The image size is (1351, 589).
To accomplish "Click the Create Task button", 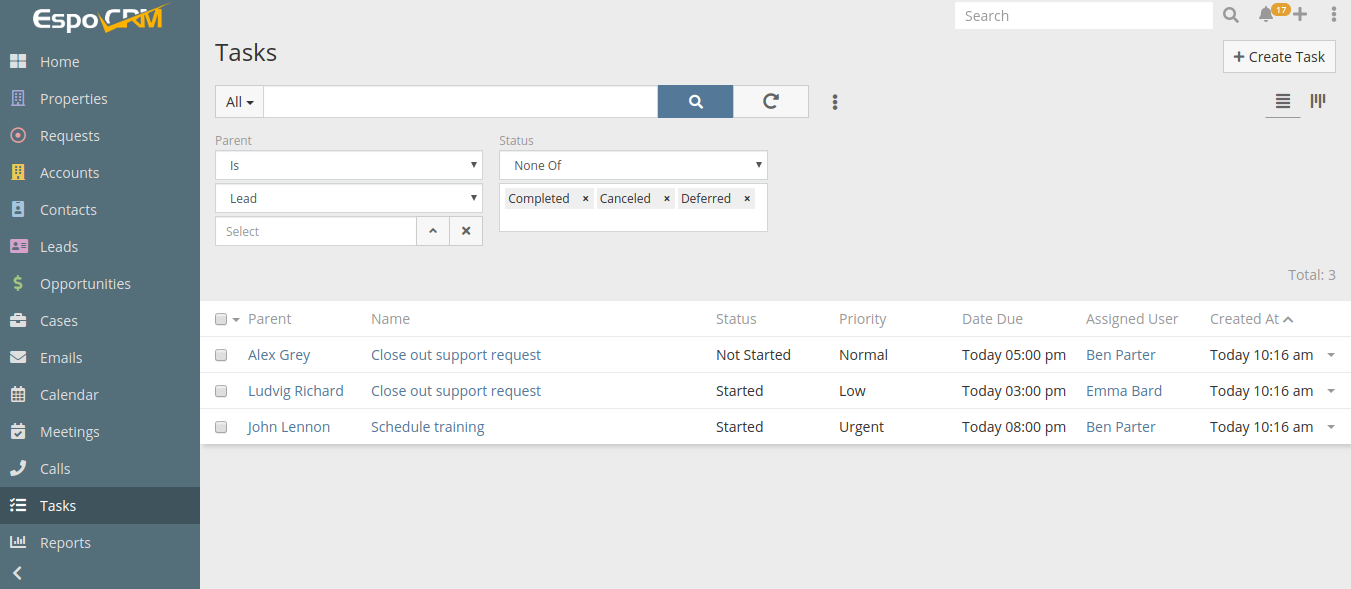I will pos(1279,57).
